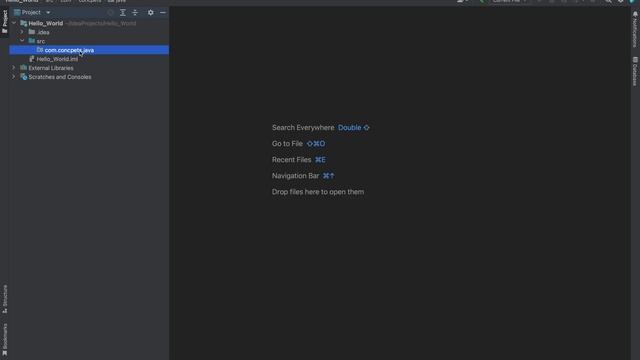Click the Expand All icon in Project panel
The image size is (640, 360).
tap(122, 13)
